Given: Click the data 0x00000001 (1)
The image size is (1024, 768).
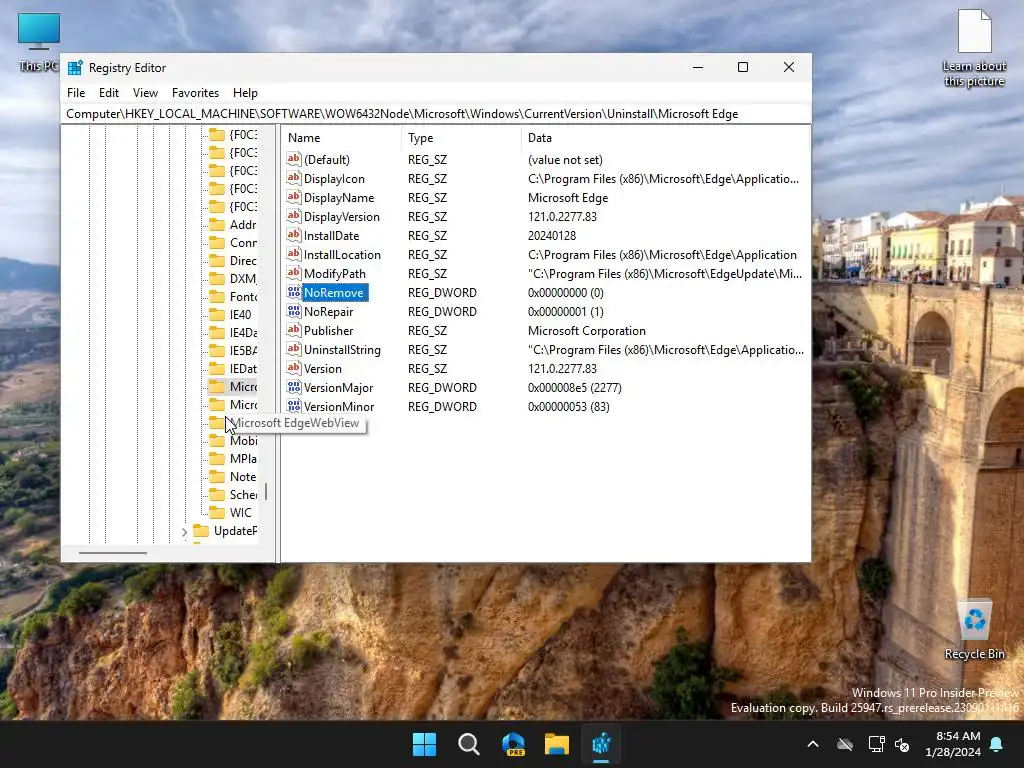Looking at the screenshot, I should (566, 312).
